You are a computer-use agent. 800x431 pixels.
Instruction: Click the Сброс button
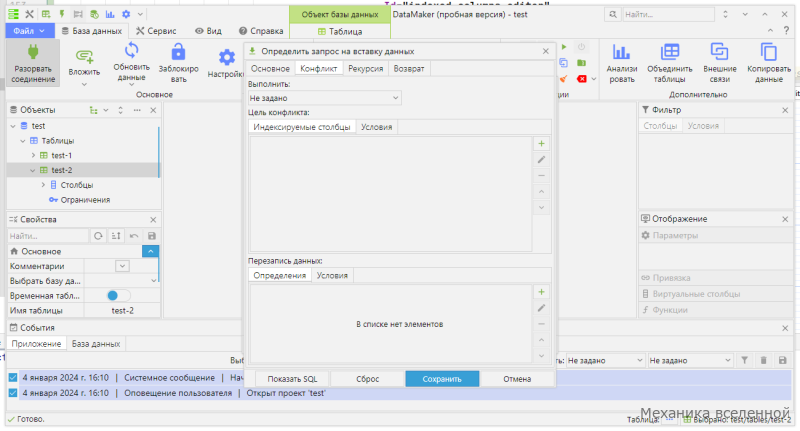pyautogui.click(x=367, y=379)
